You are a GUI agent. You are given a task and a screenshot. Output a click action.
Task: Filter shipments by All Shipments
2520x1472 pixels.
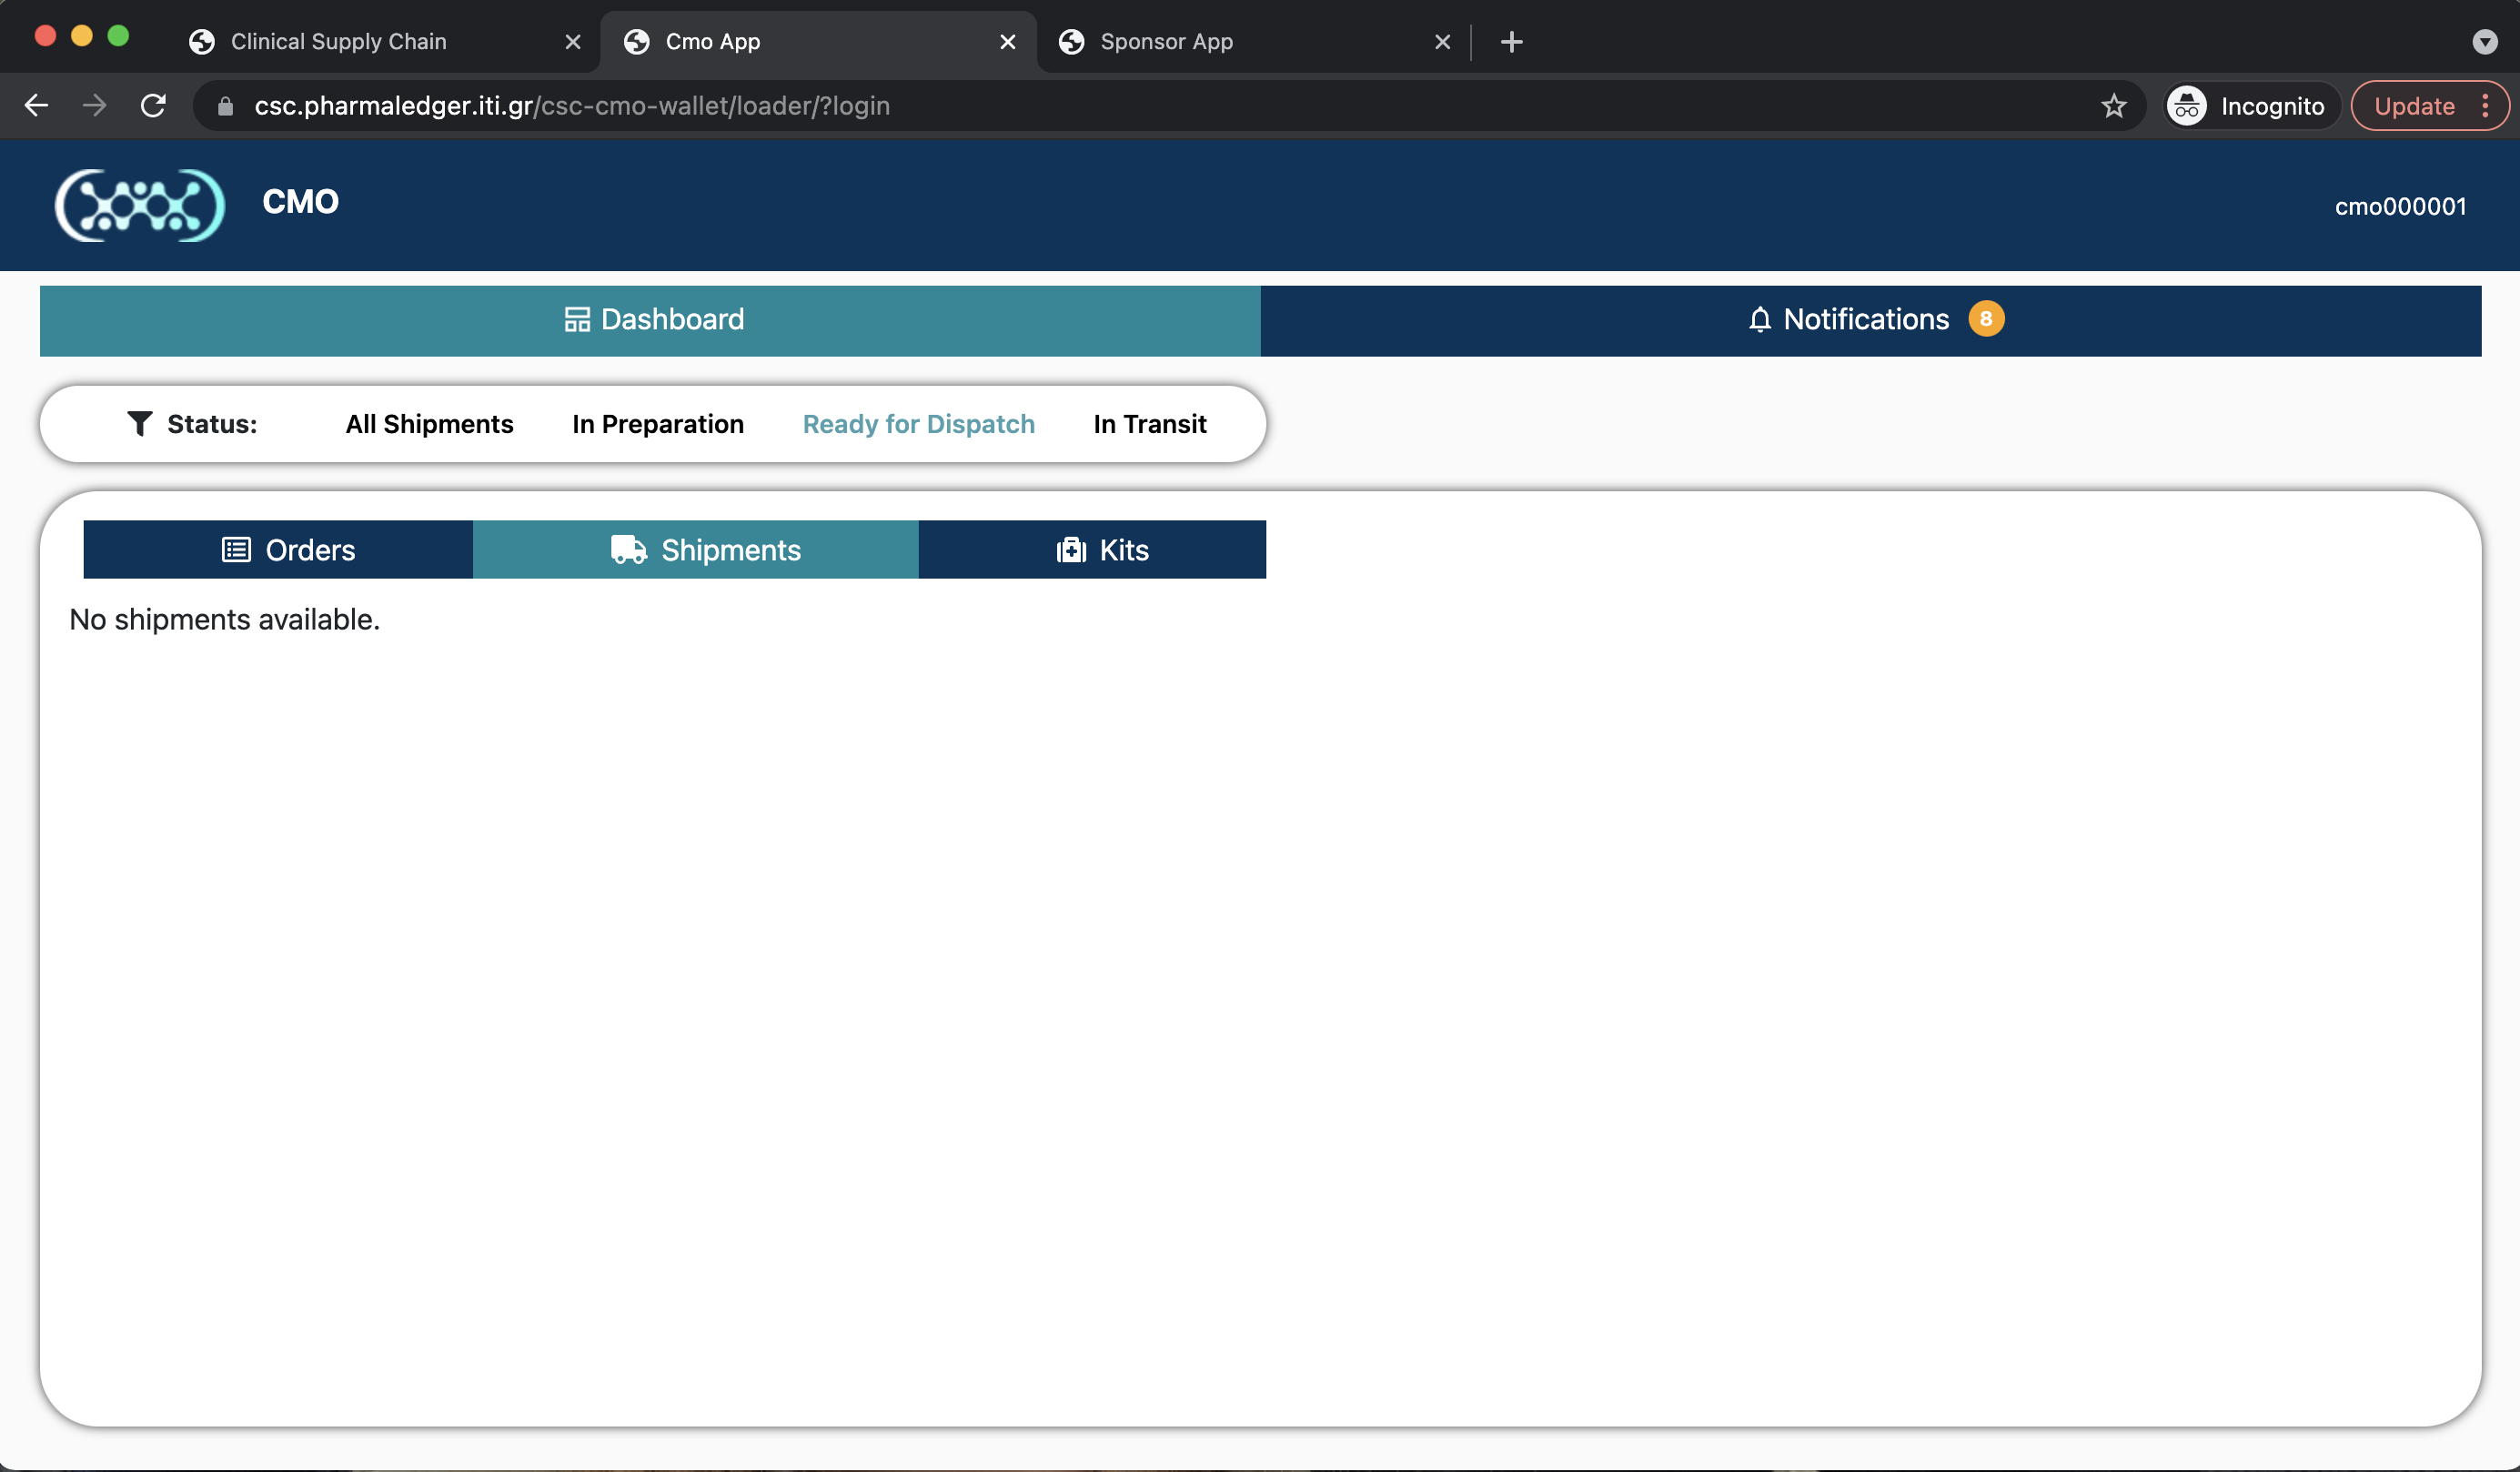point(428,423)
